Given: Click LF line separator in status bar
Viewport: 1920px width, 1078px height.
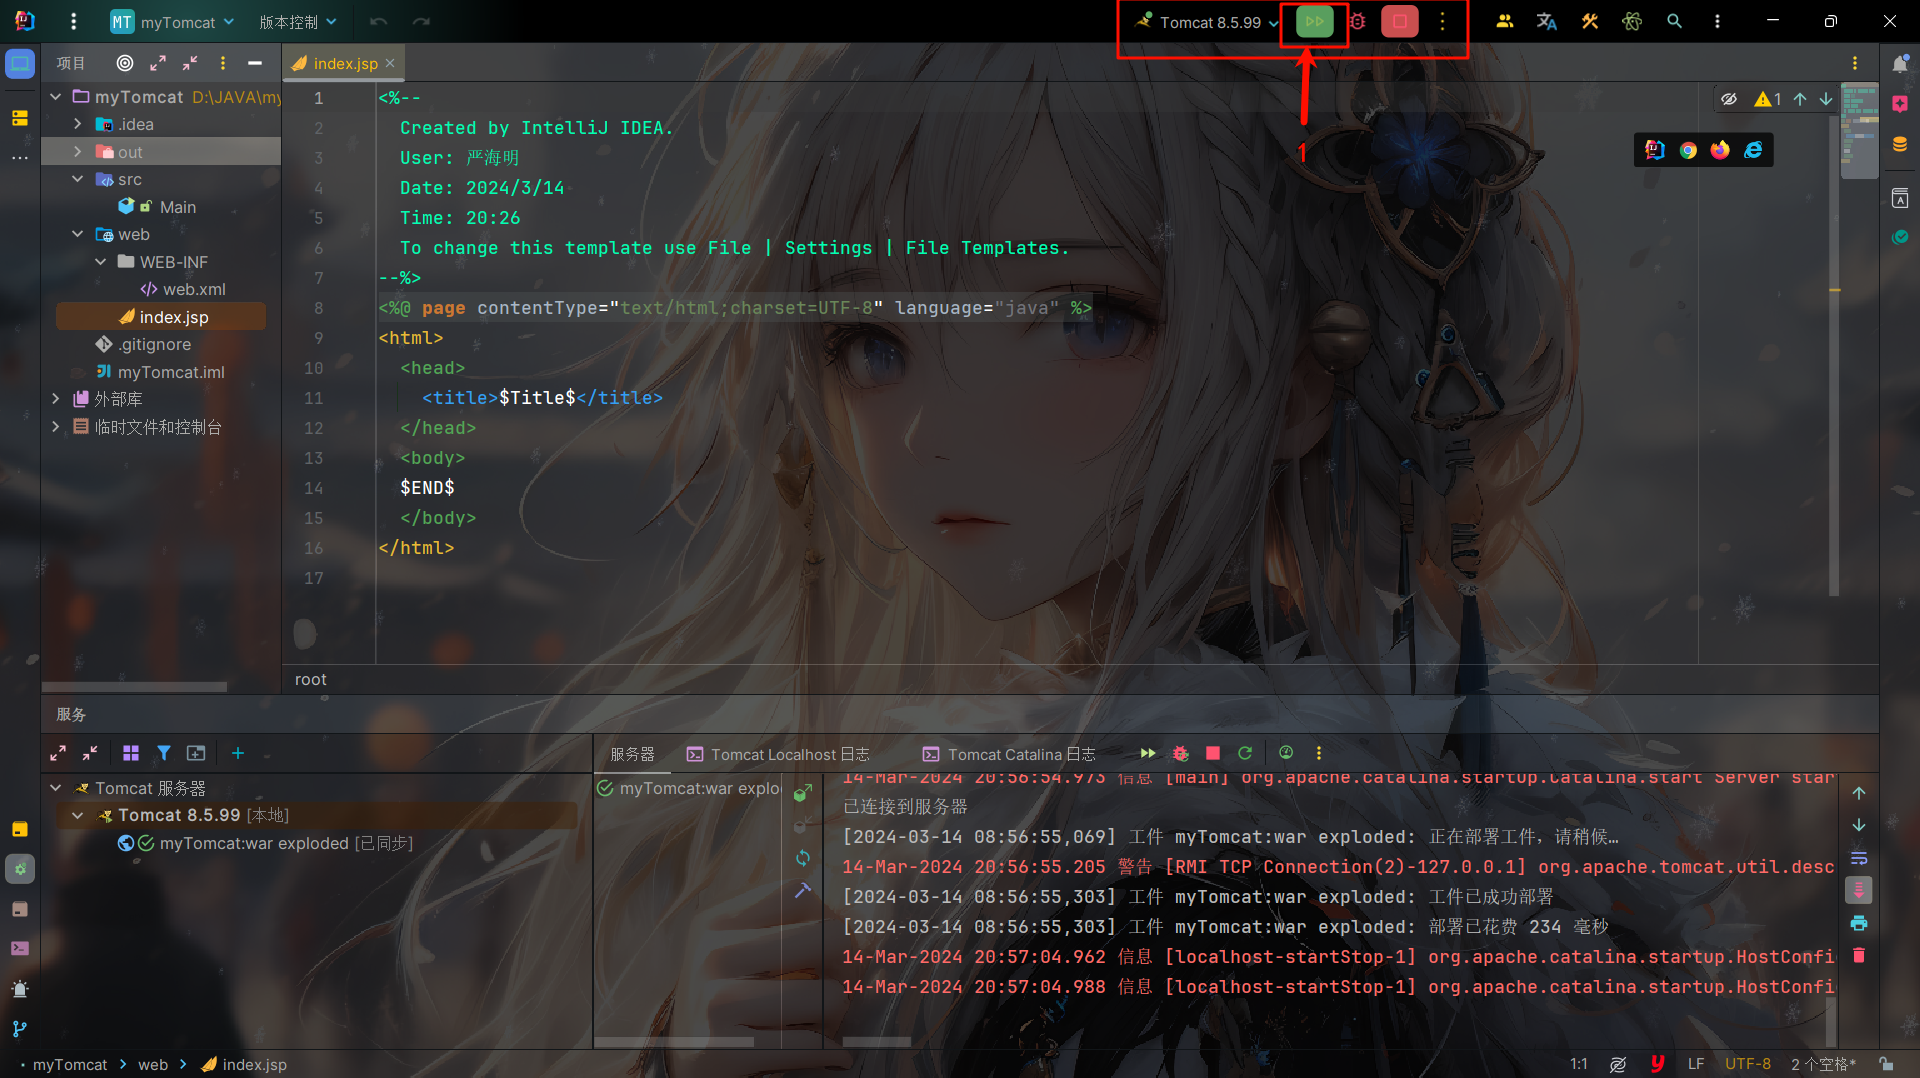Looking at the screenshot, I should click(1696, 1064).
